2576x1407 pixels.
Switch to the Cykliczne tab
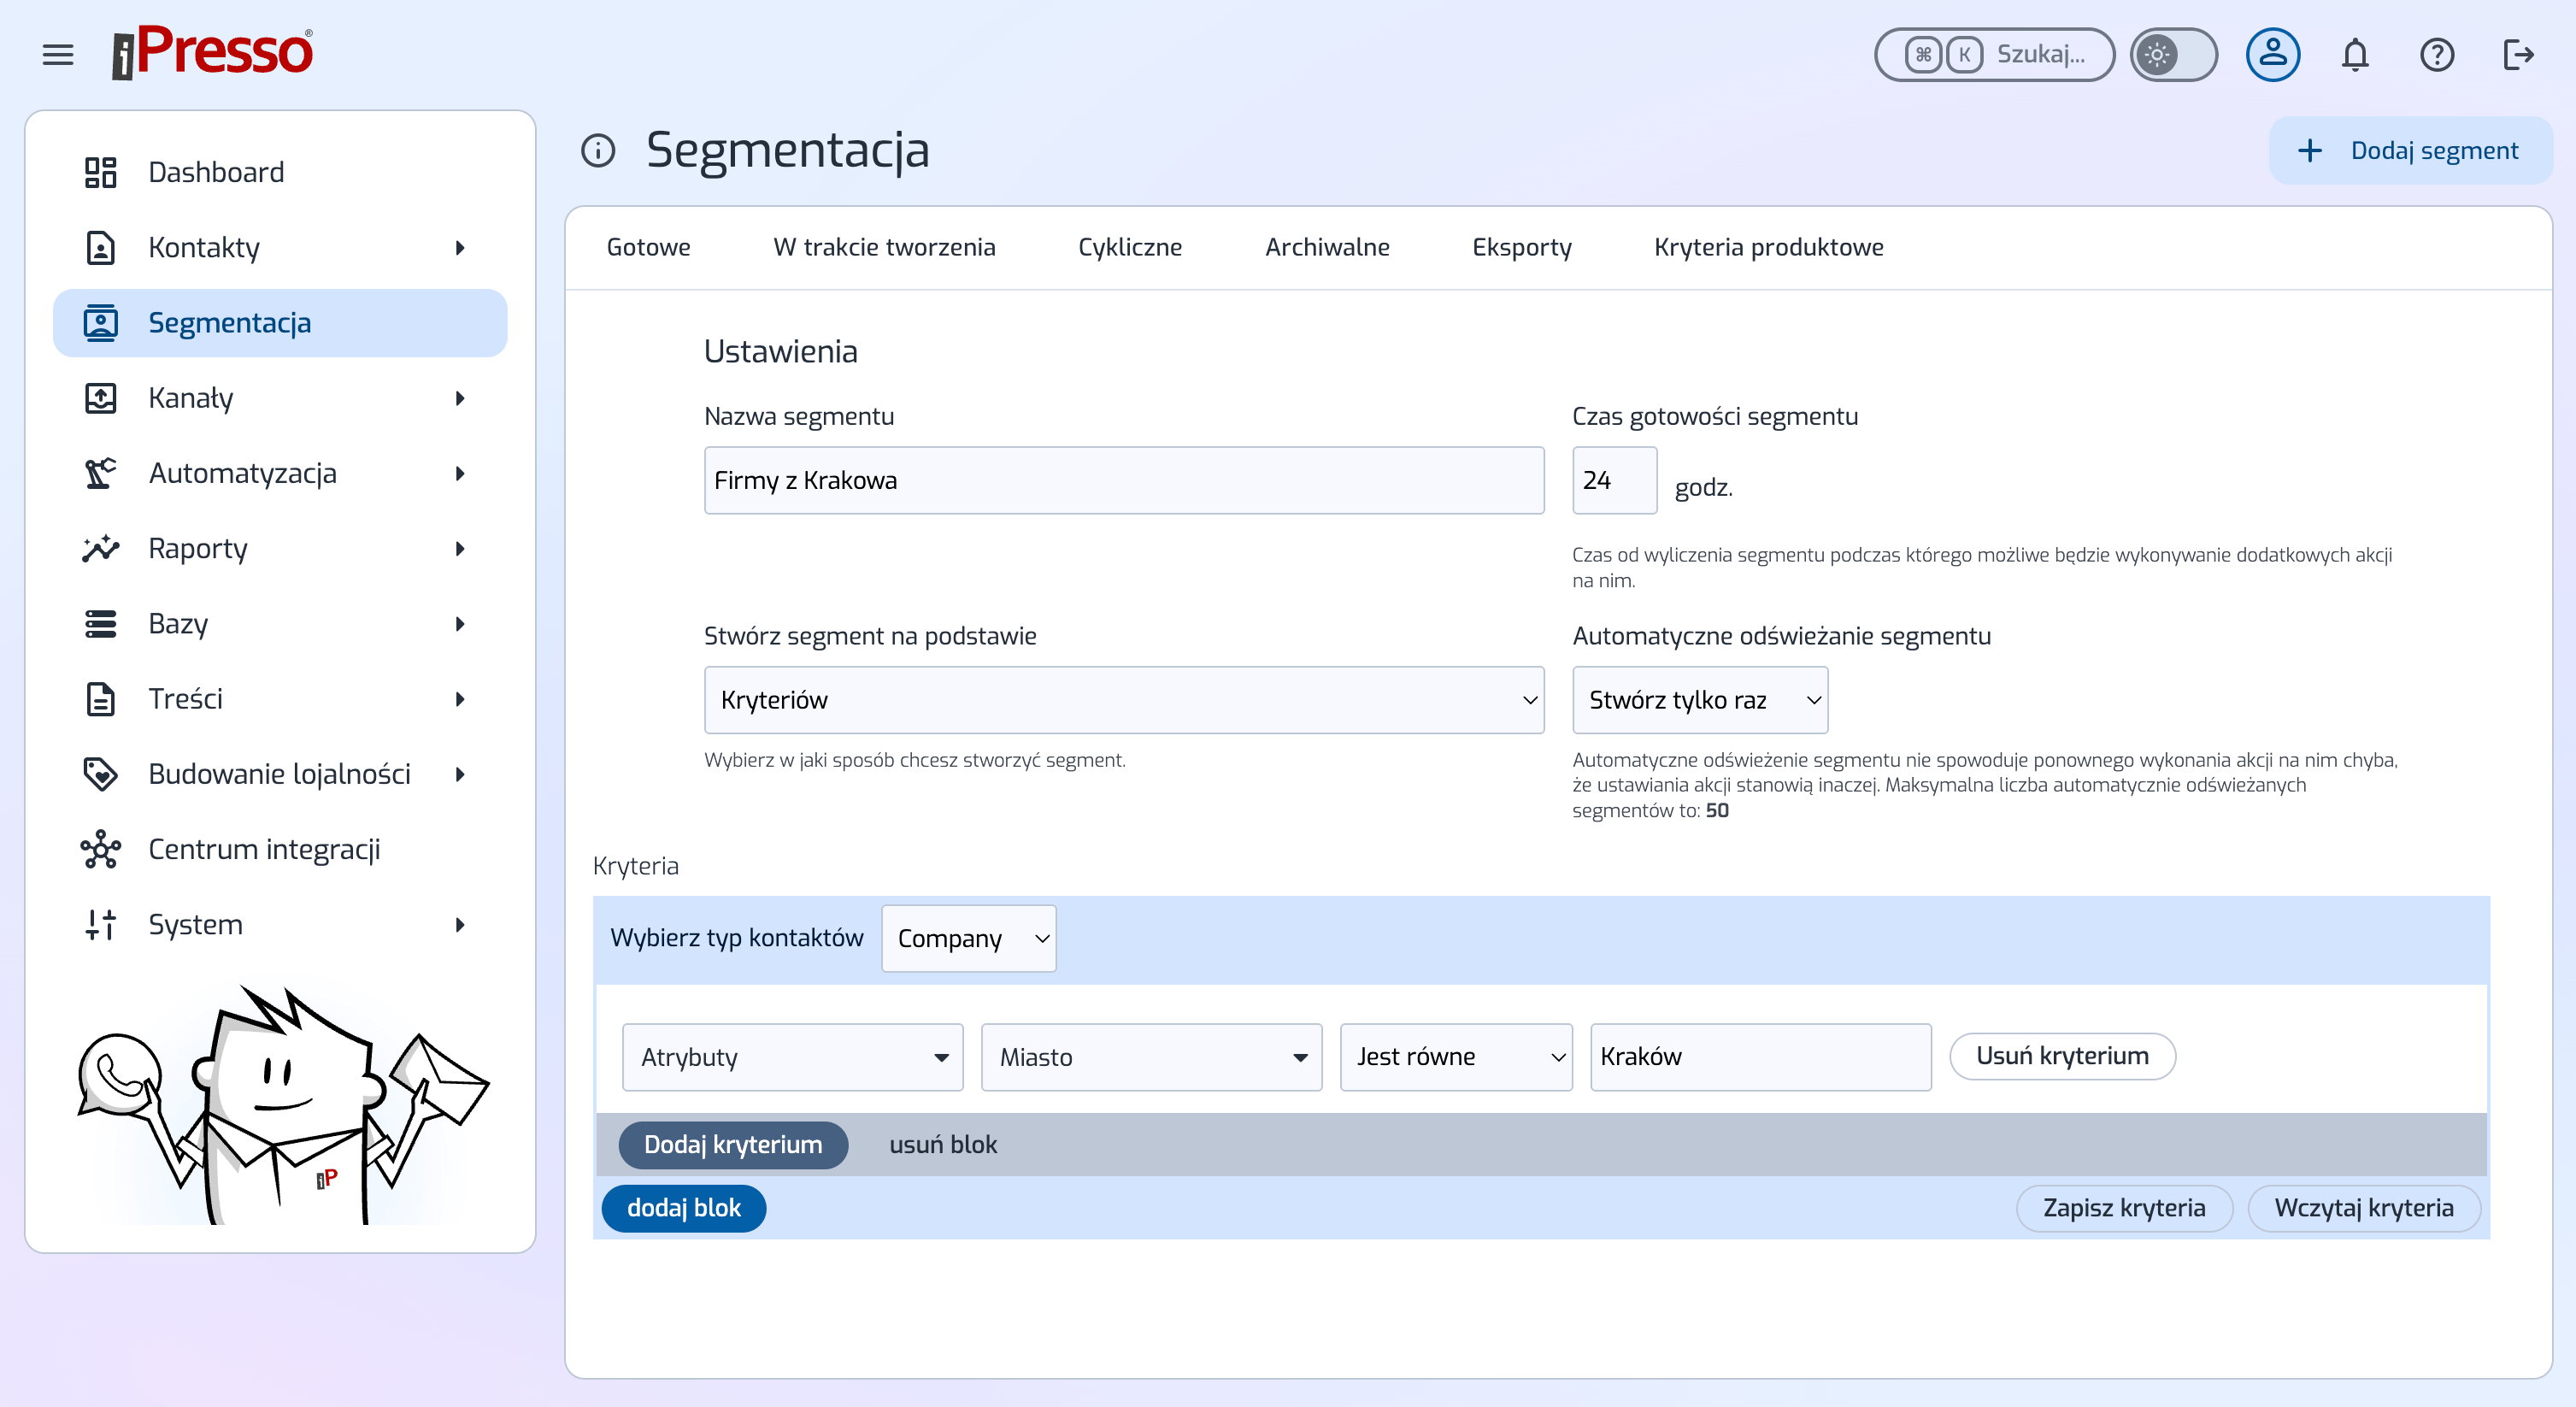pyautogui.click(x=1129, y=247)
